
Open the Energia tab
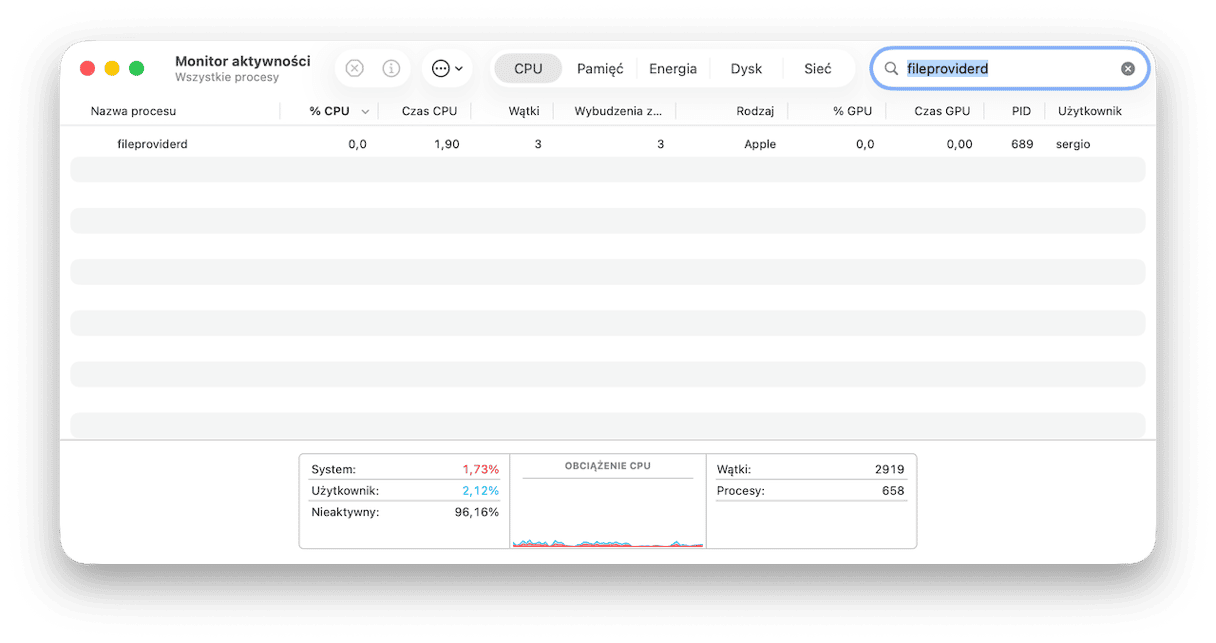coord(672,68)
